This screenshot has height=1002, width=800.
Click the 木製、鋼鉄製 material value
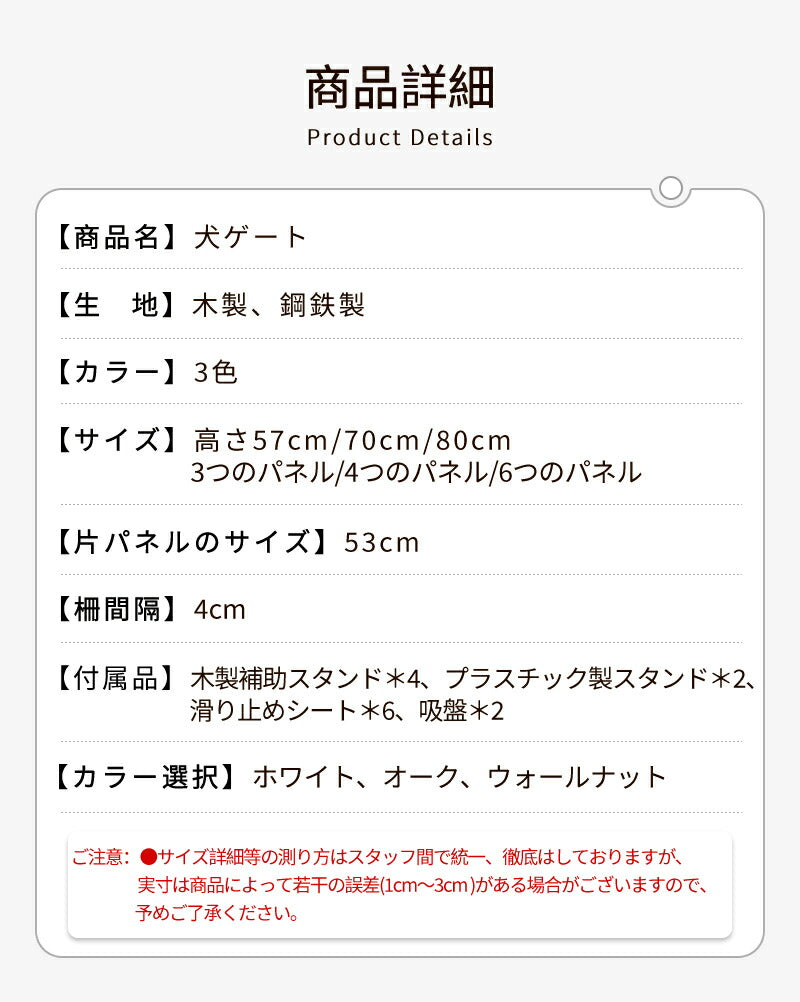coord(278,305)
